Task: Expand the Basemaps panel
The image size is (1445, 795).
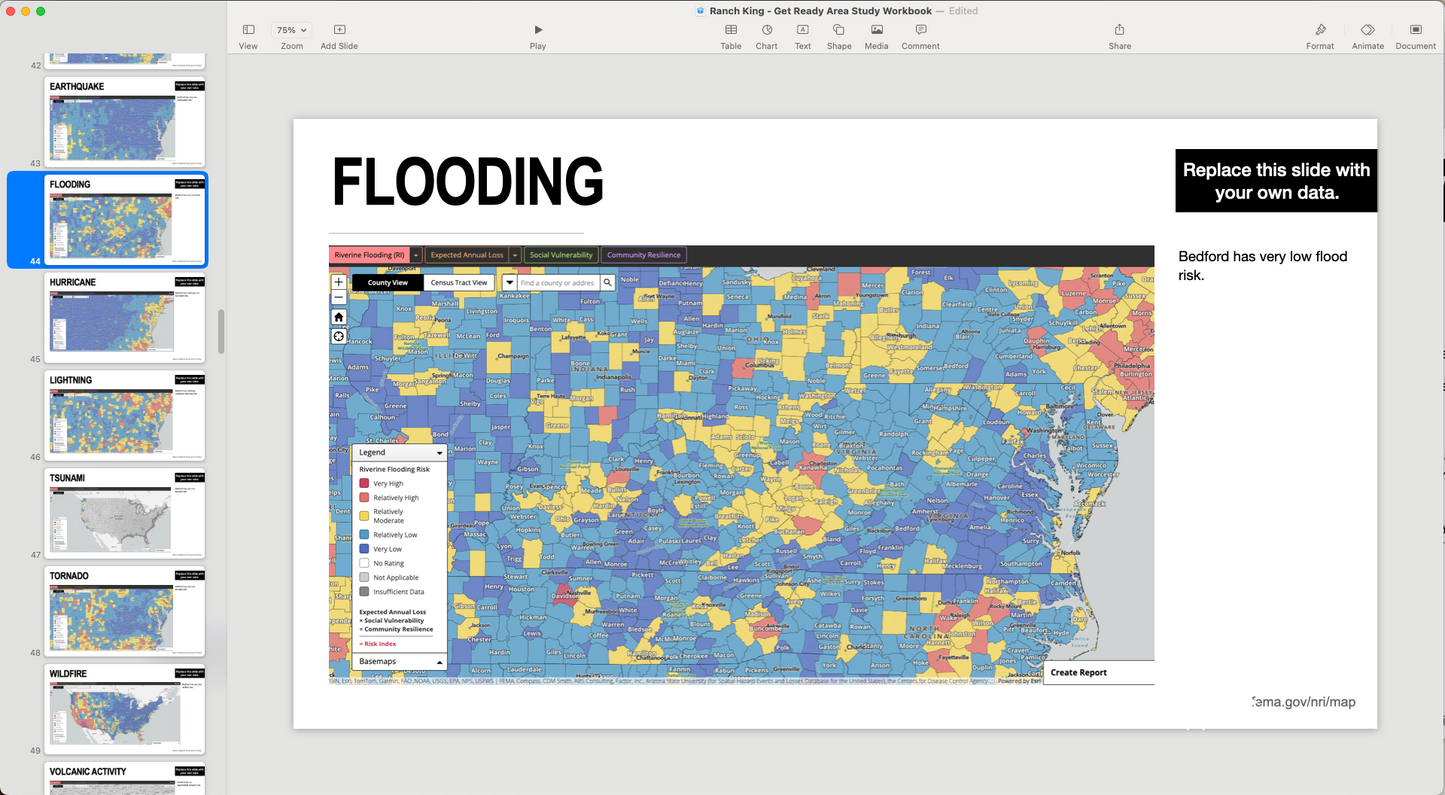Action: click(399, 662)
